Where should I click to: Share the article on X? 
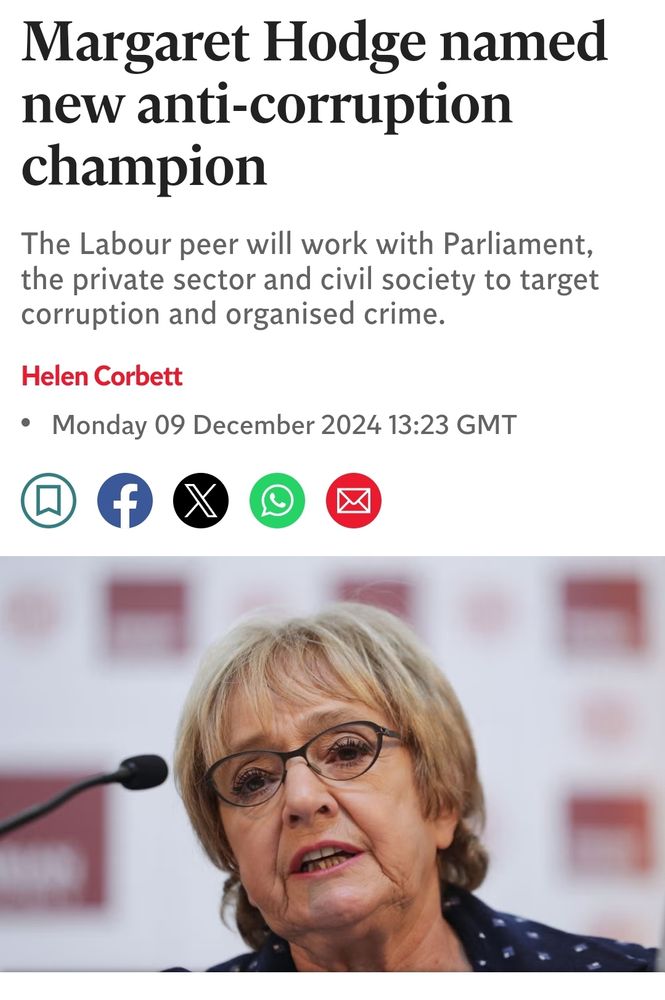pos(201,501)
